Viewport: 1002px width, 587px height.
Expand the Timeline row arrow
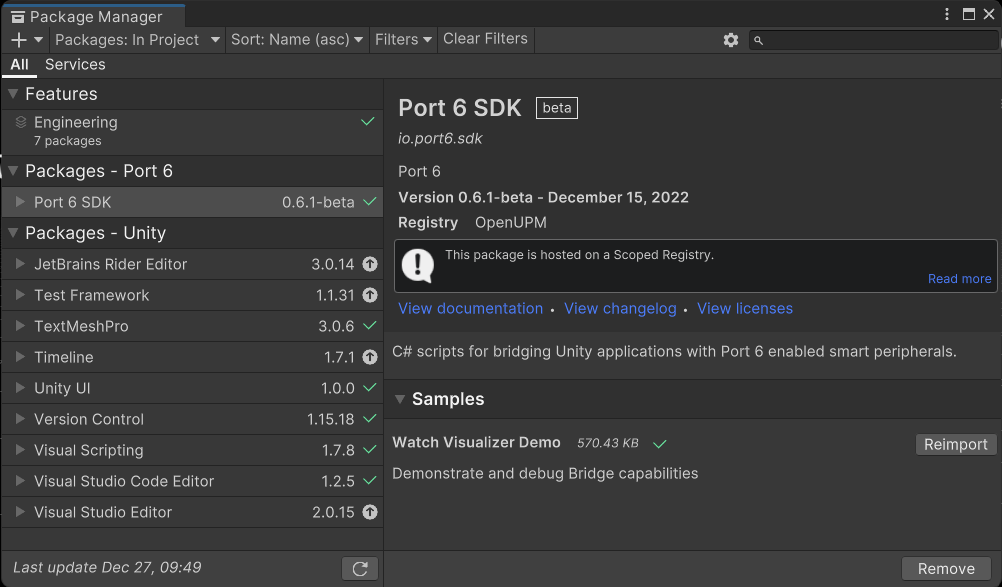pyautogui.click(x=20, y=357)
